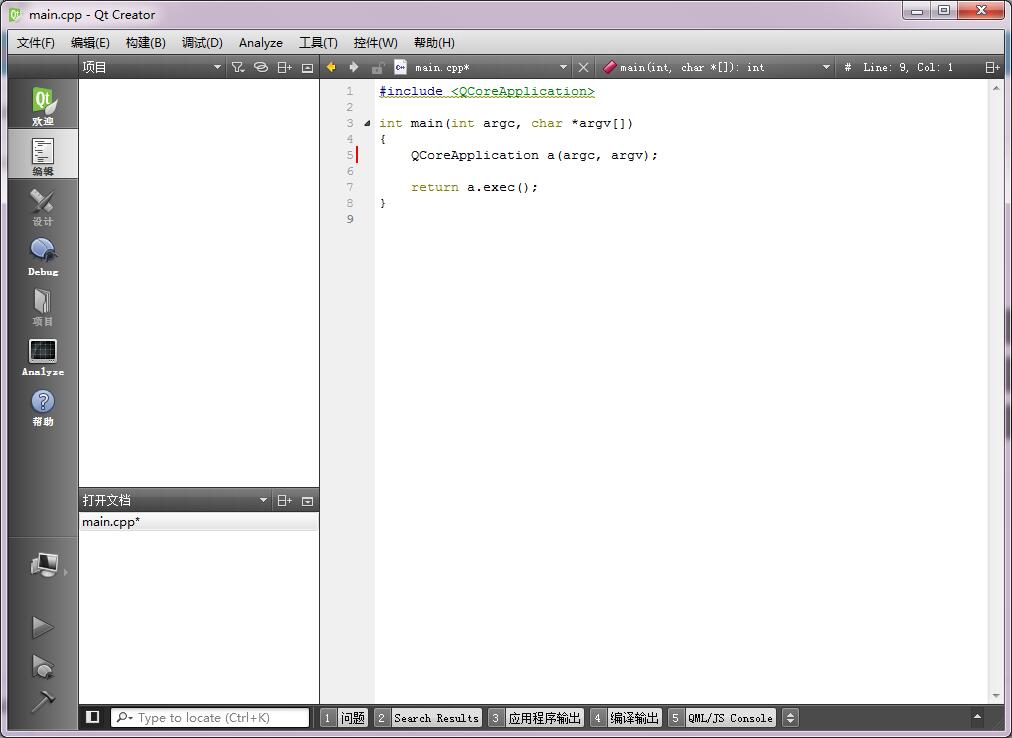Viewport: 1012px width, 738px height.
Task: Open the Analyze mode
Action: [x=43, y=355]
